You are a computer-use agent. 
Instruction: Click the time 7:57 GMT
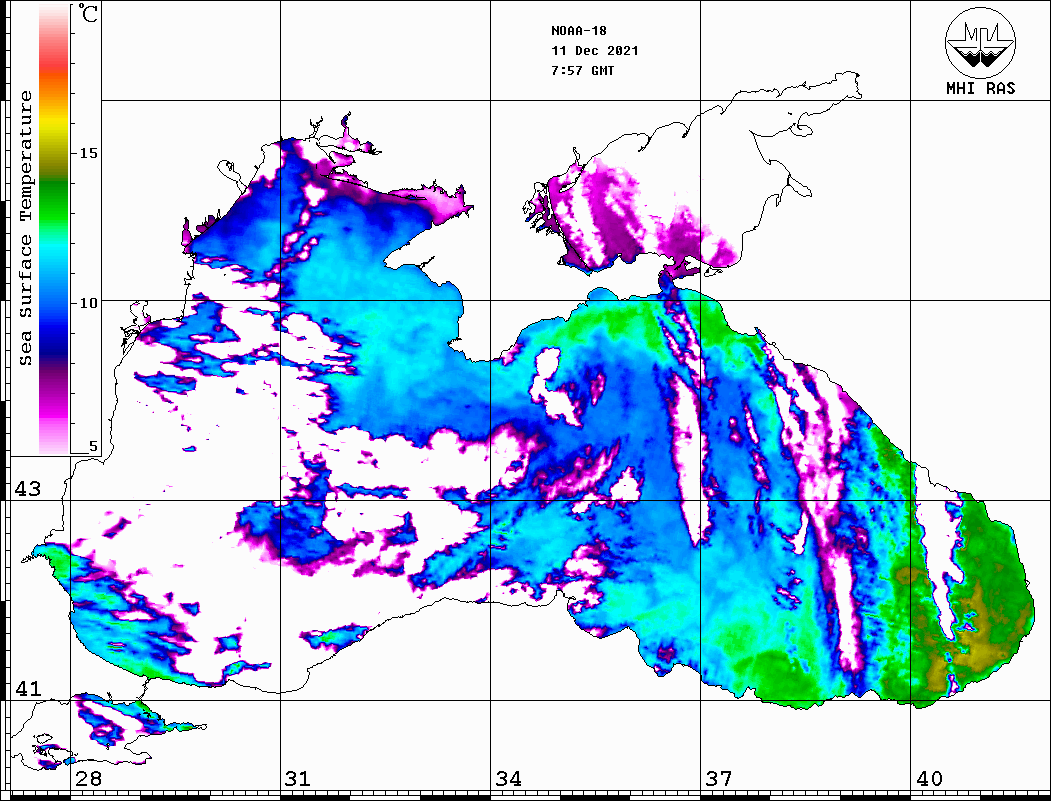click(582, 71)
